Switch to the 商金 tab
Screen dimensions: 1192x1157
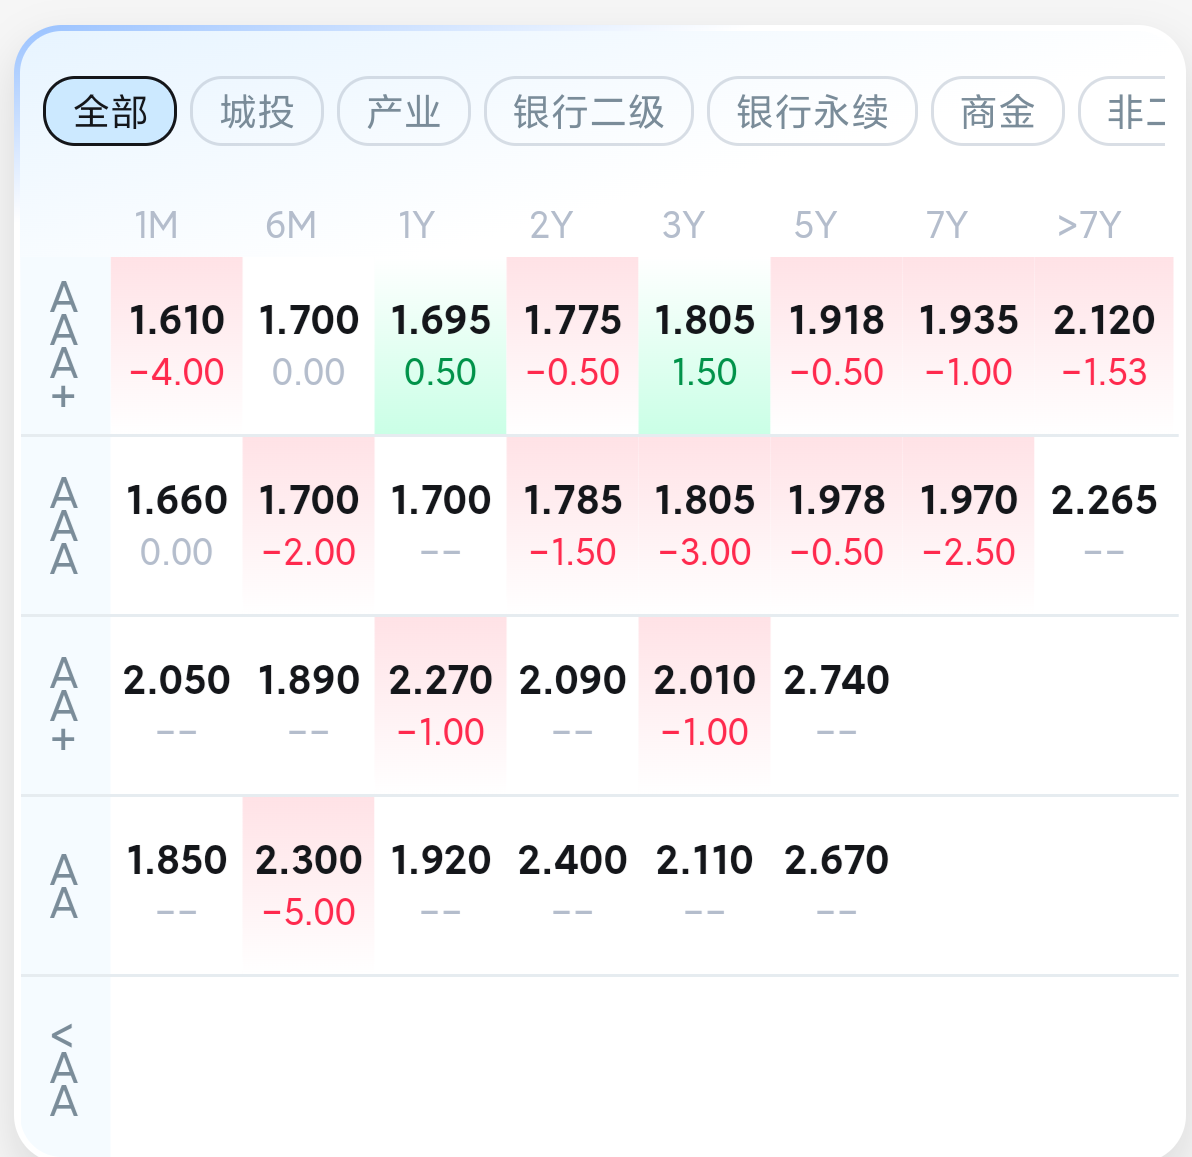point(997,111)
